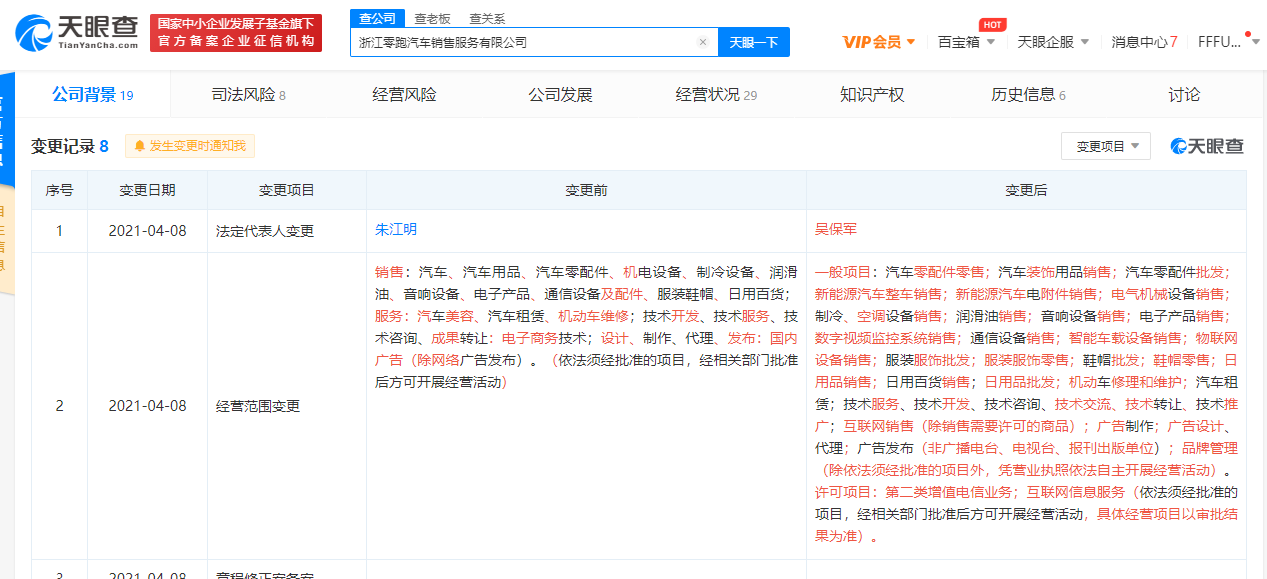Expand the 天眼企服 menu

(x=1053, y=42)
